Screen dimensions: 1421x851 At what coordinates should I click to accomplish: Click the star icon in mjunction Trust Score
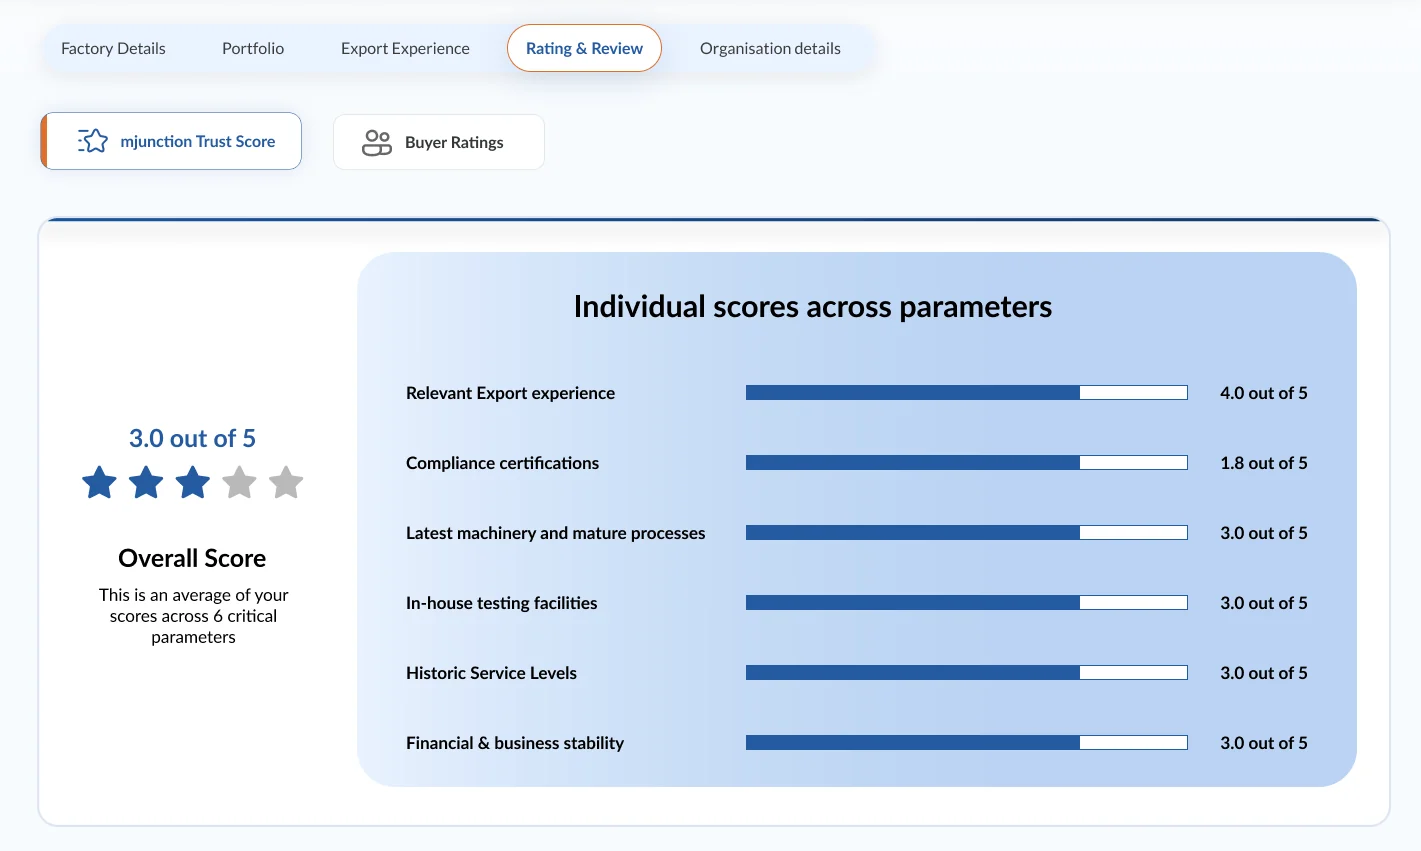point(93,141)
